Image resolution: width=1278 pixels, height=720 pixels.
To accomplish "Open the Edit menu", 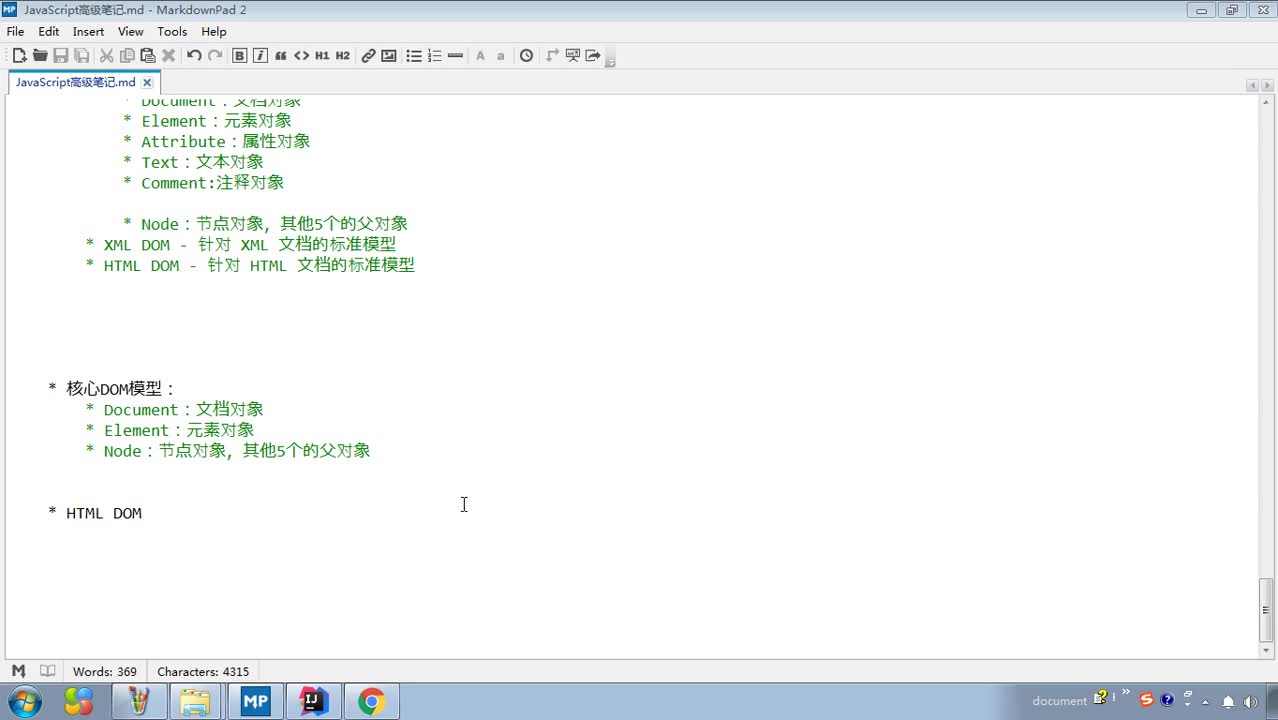I will [x=49, y=31].
